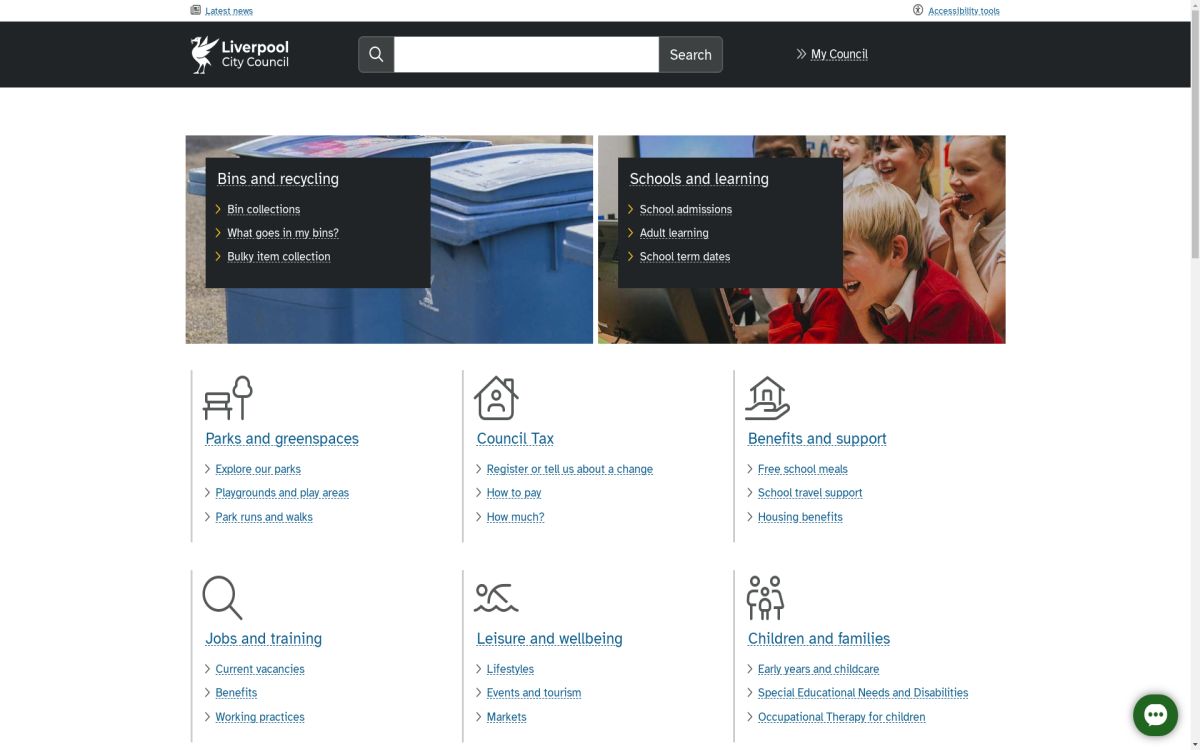1200x750 pixels.
Task: Click the Accessibility tools person icon
Action: coord(918,10)
